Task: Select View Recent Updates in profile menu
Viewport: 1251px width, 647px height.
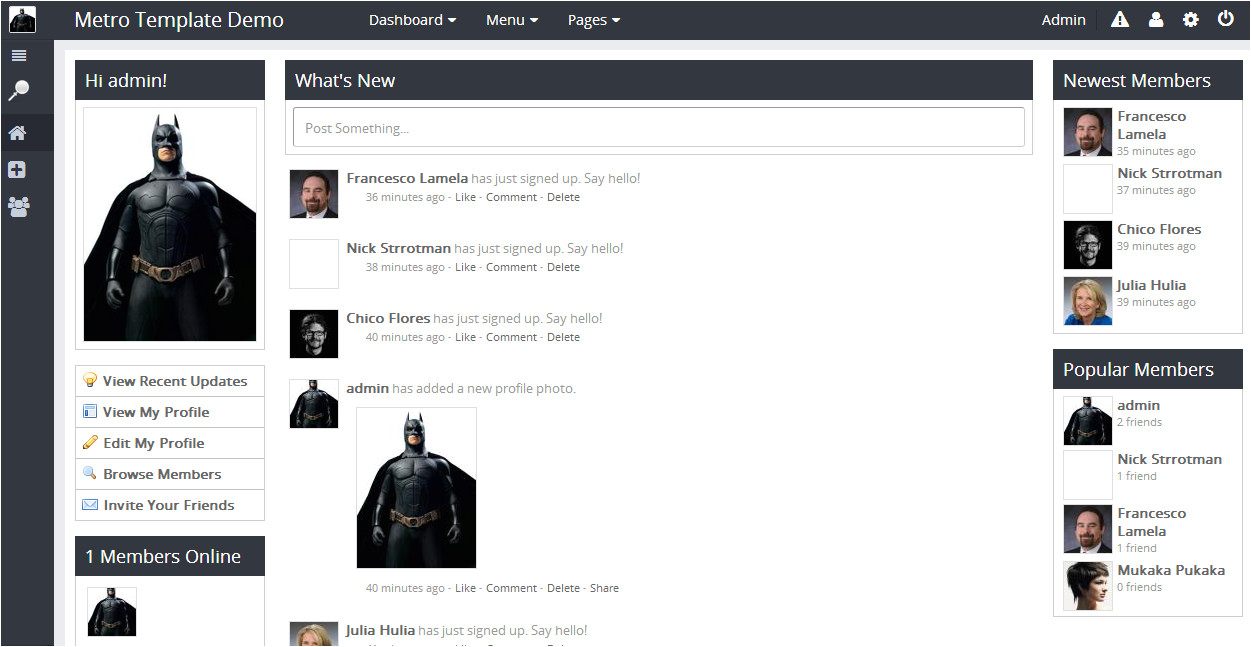Action: coord(174,381)
